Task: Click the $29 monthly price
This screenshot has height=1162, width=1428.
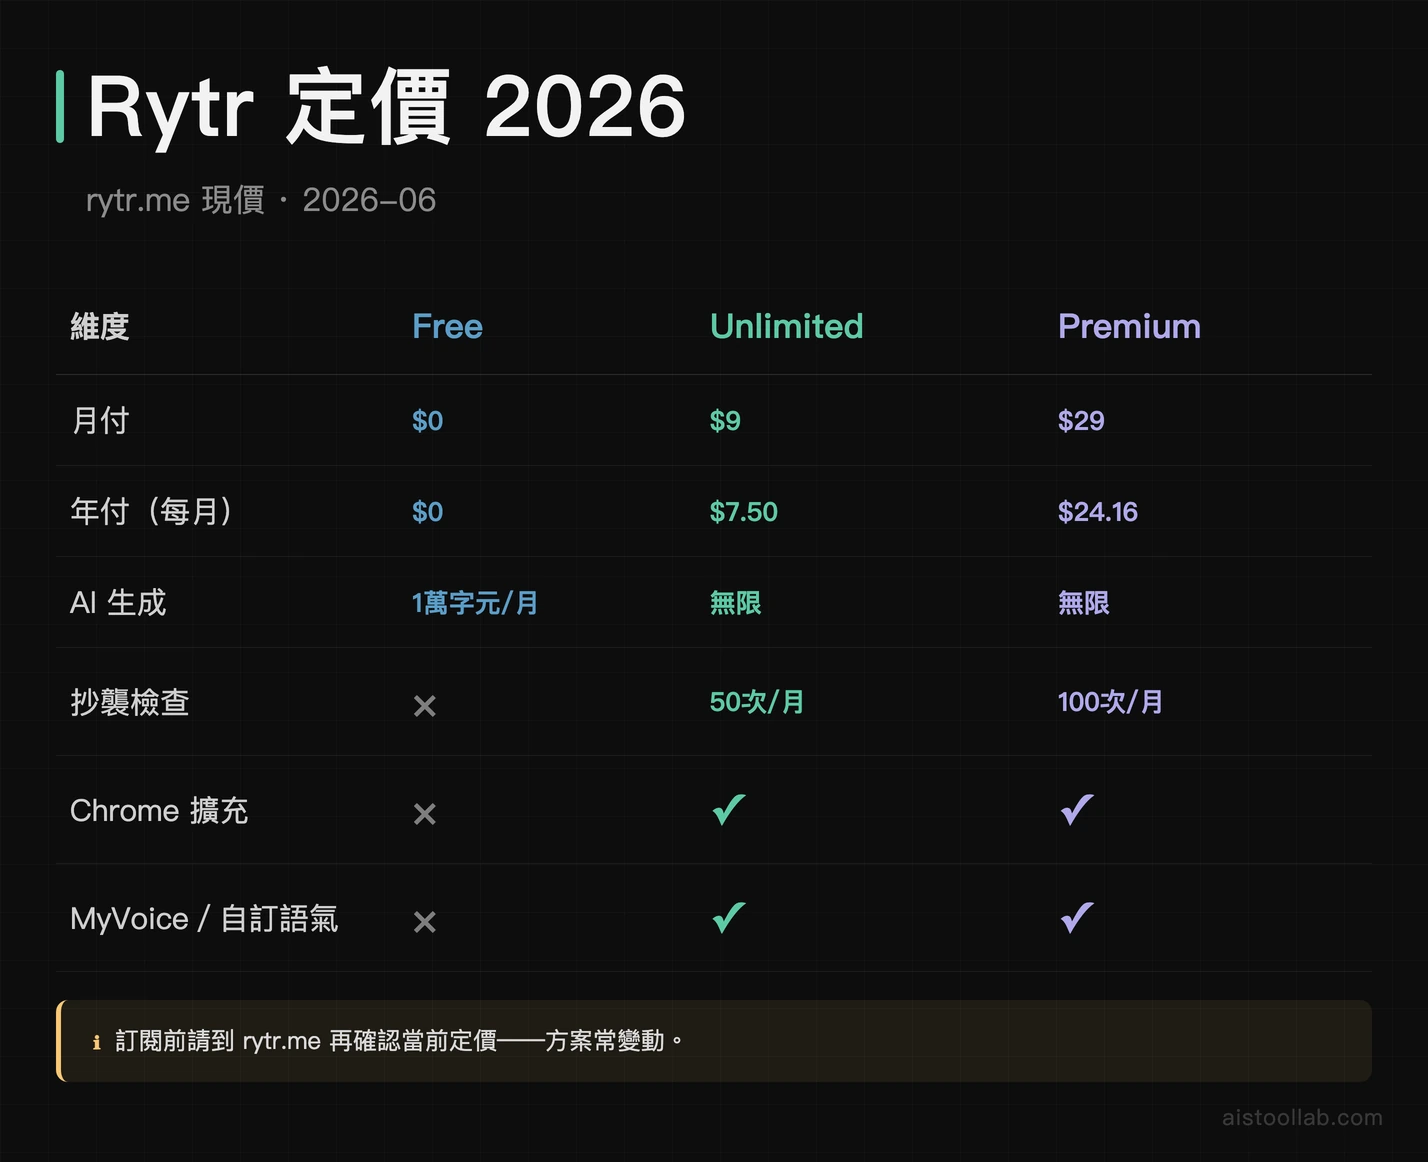Action: point(1081,420)
